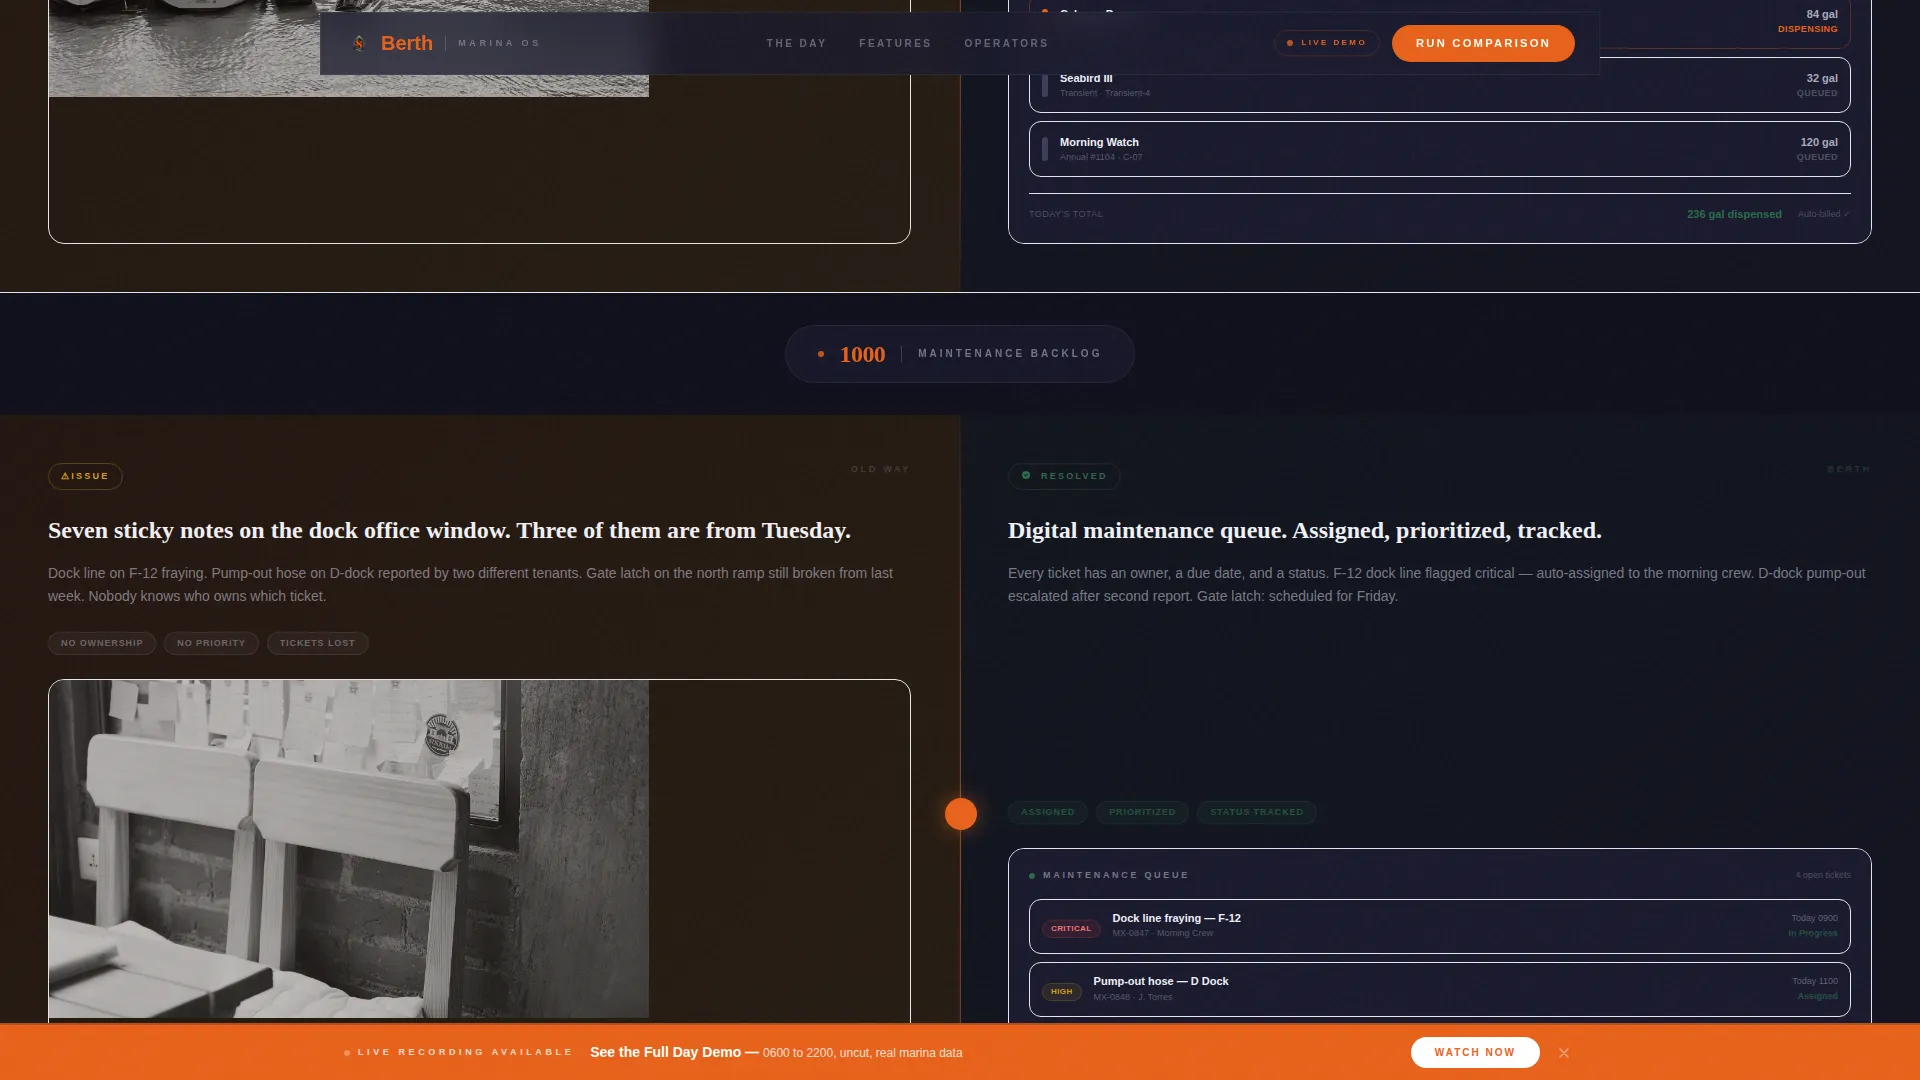Click the 236 gal dispensed total
Image resolution: width=1920 pixels, height=1080 pixels.
point(1733,214)
